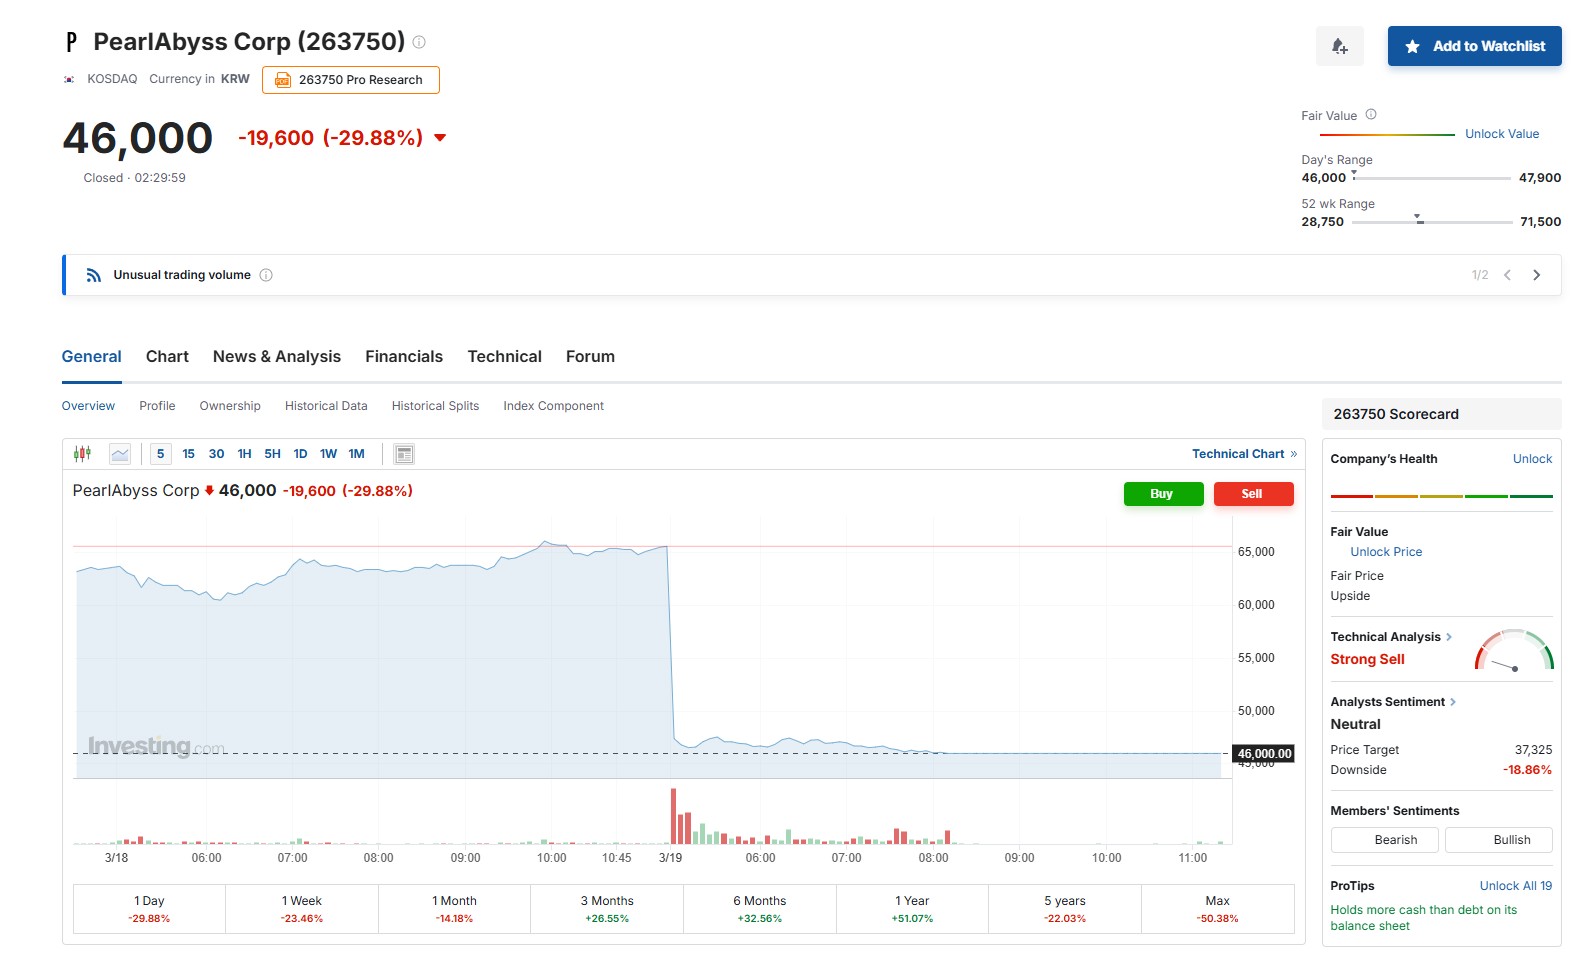Open the Historical Splits sub-tab

[435, 406]
